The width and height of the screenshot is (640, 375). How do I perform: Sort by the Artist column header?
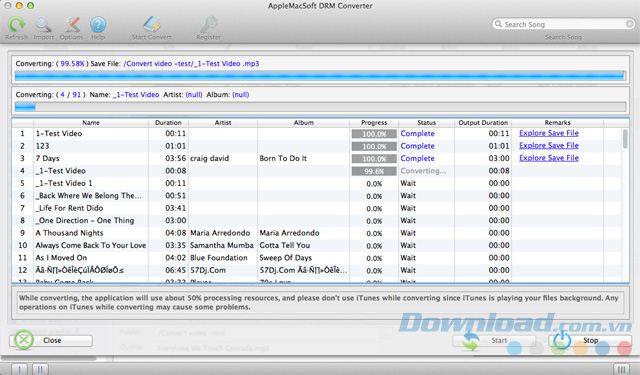click(x=223, y=122)
